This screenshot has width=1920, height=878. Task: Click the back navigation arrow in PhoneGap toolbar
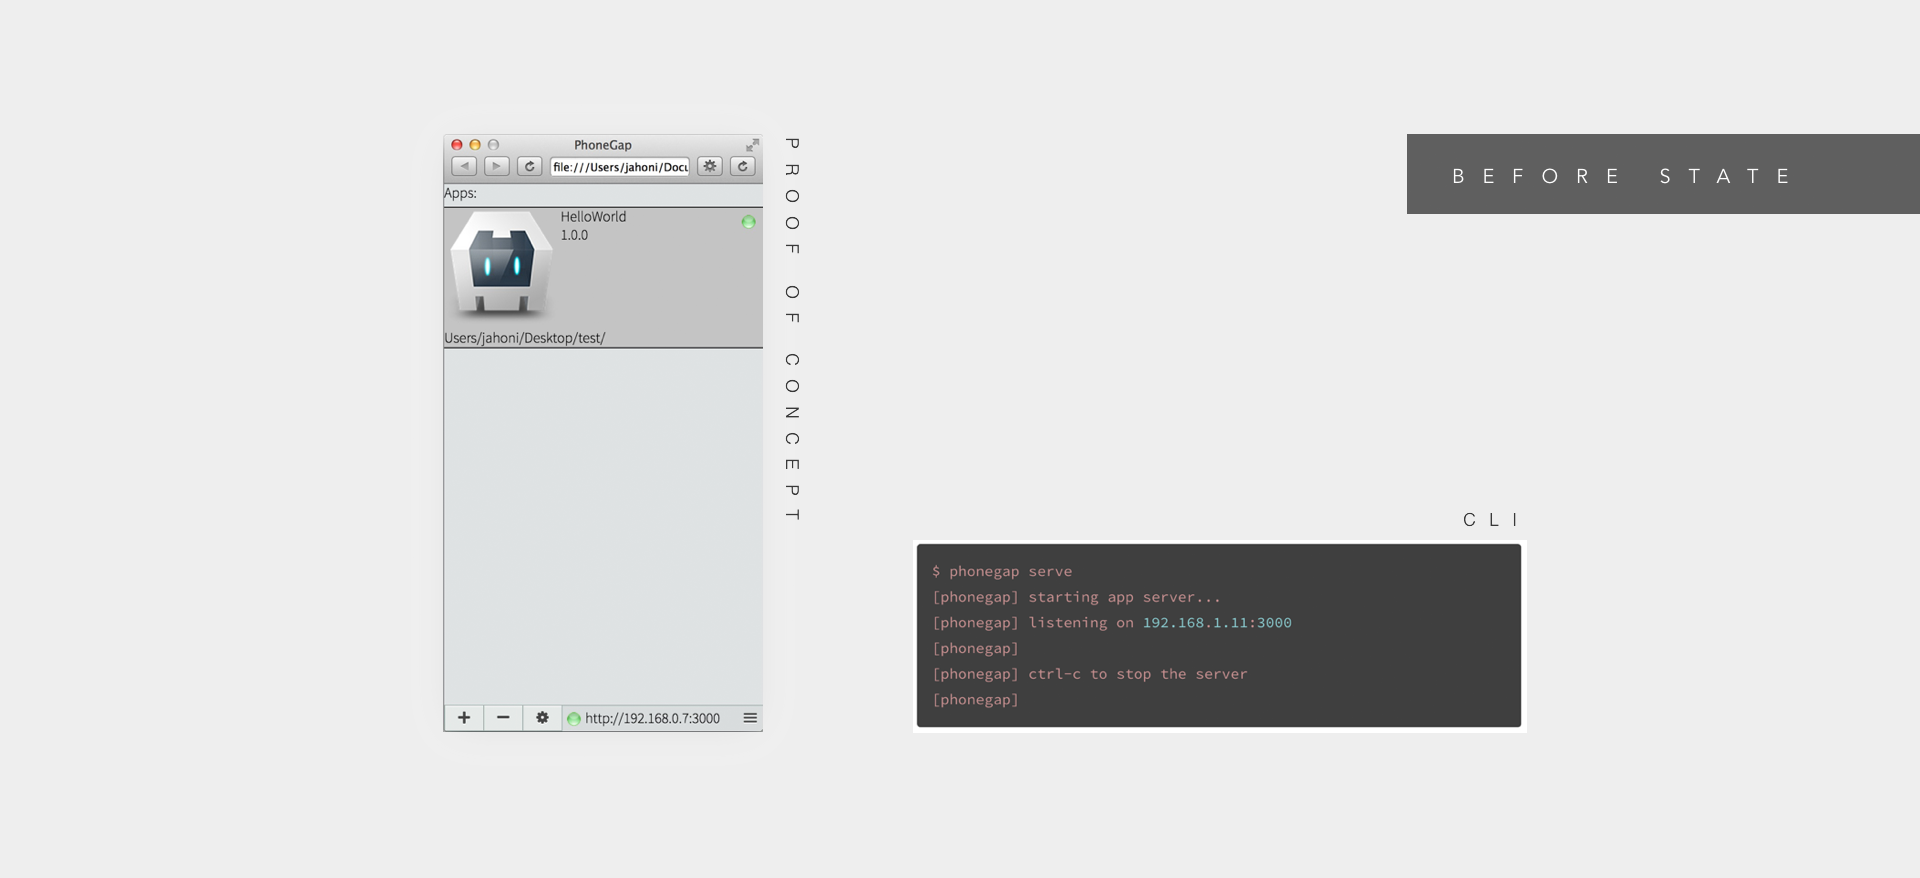click(464, 166)
